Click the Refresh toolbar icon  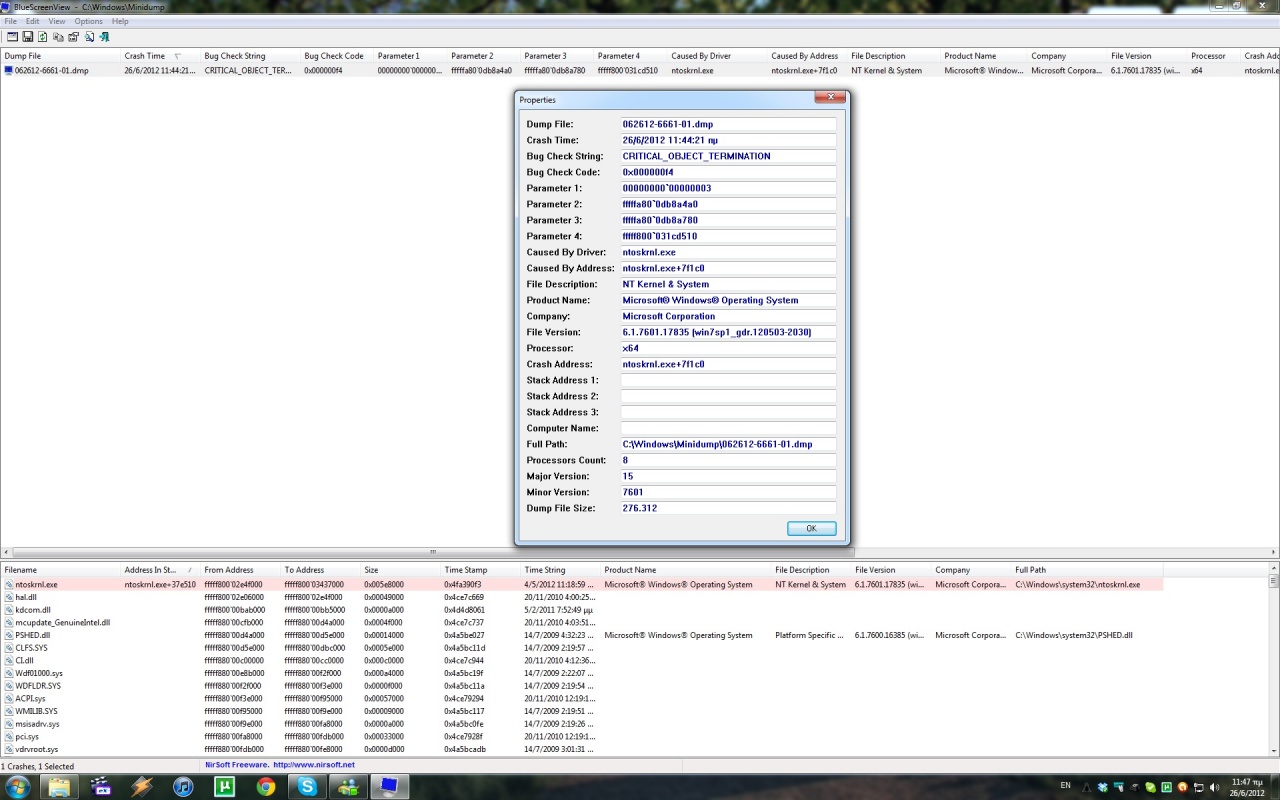click(x=43, y=37)
